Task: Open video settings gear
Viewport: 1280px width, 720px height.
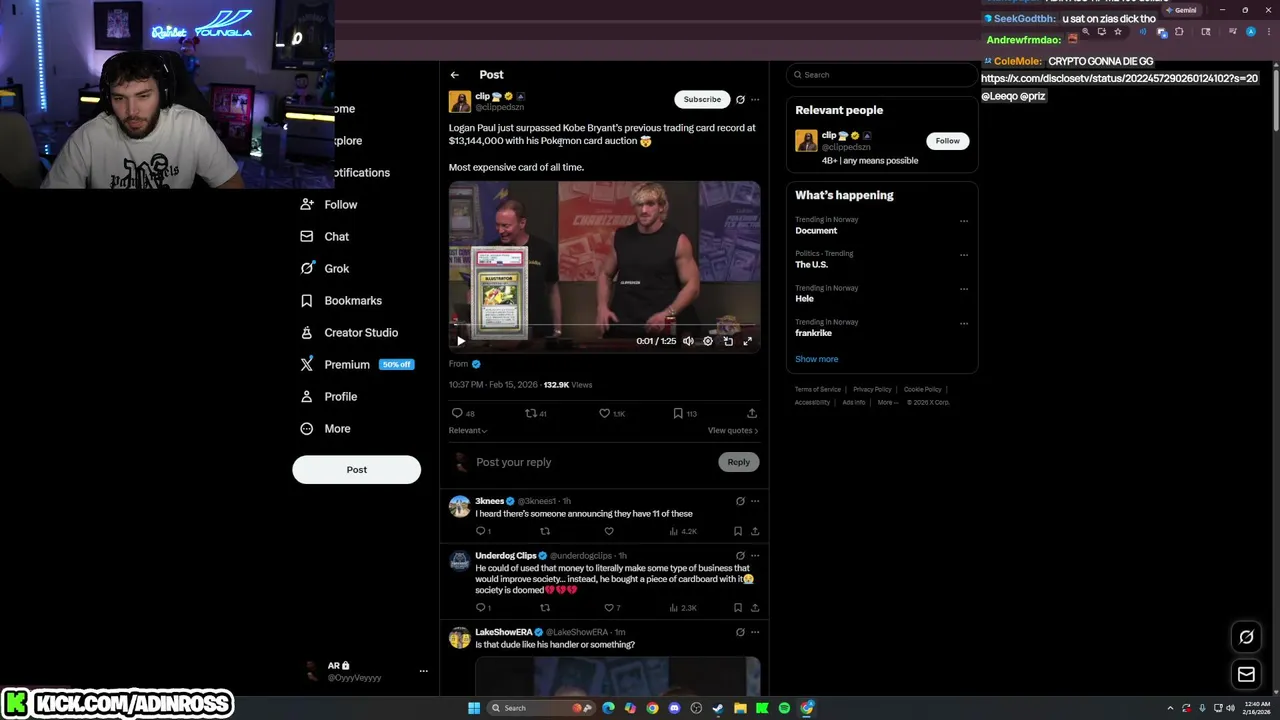Action: 708,341
